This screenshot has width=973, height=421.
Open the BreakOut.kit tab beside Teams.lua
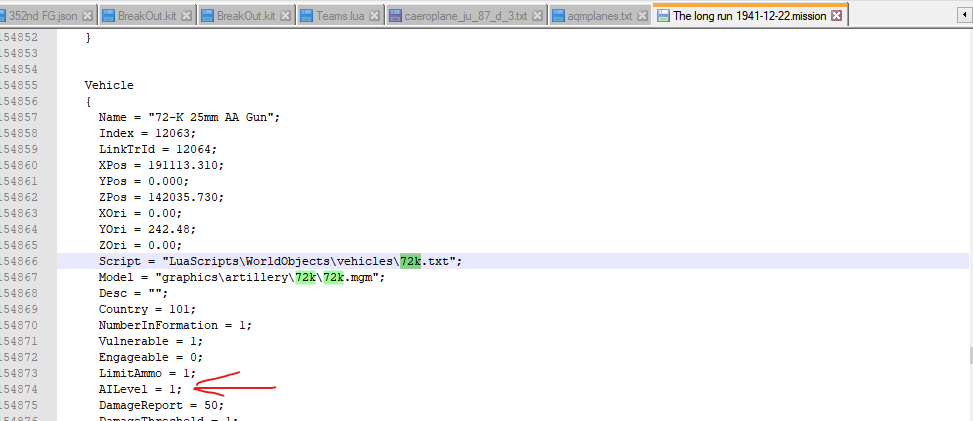(246, 16)
